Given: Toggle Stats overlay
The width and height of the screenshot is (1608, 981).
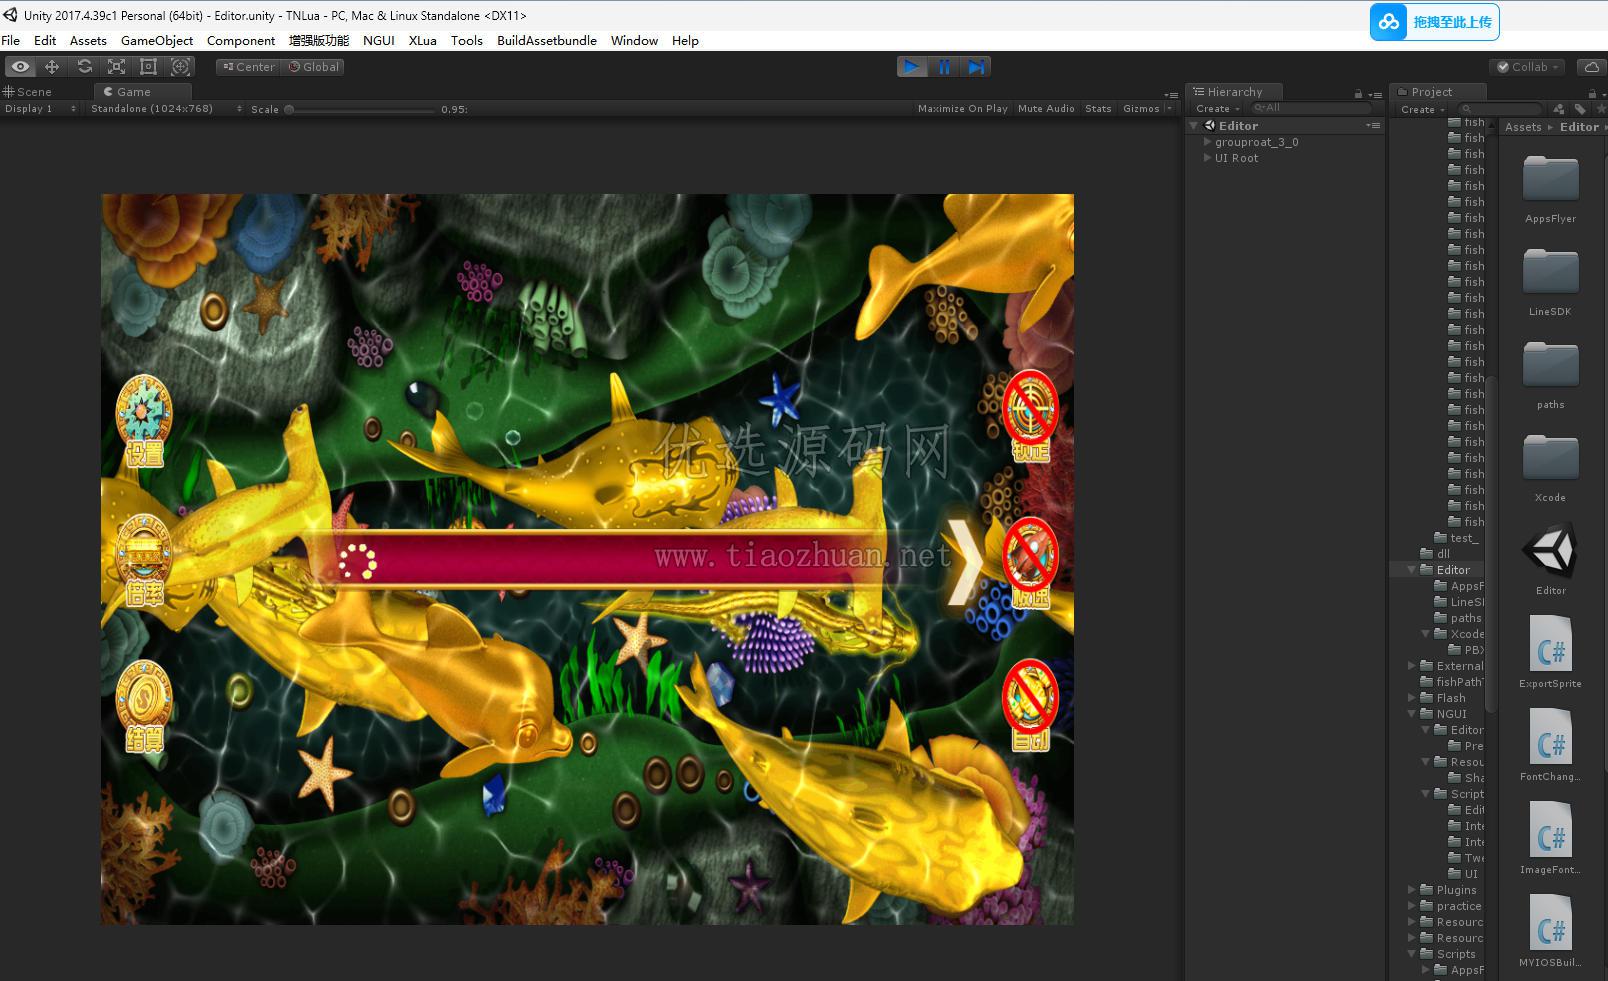Looking at the screenshot, I should click(1098, 109).
